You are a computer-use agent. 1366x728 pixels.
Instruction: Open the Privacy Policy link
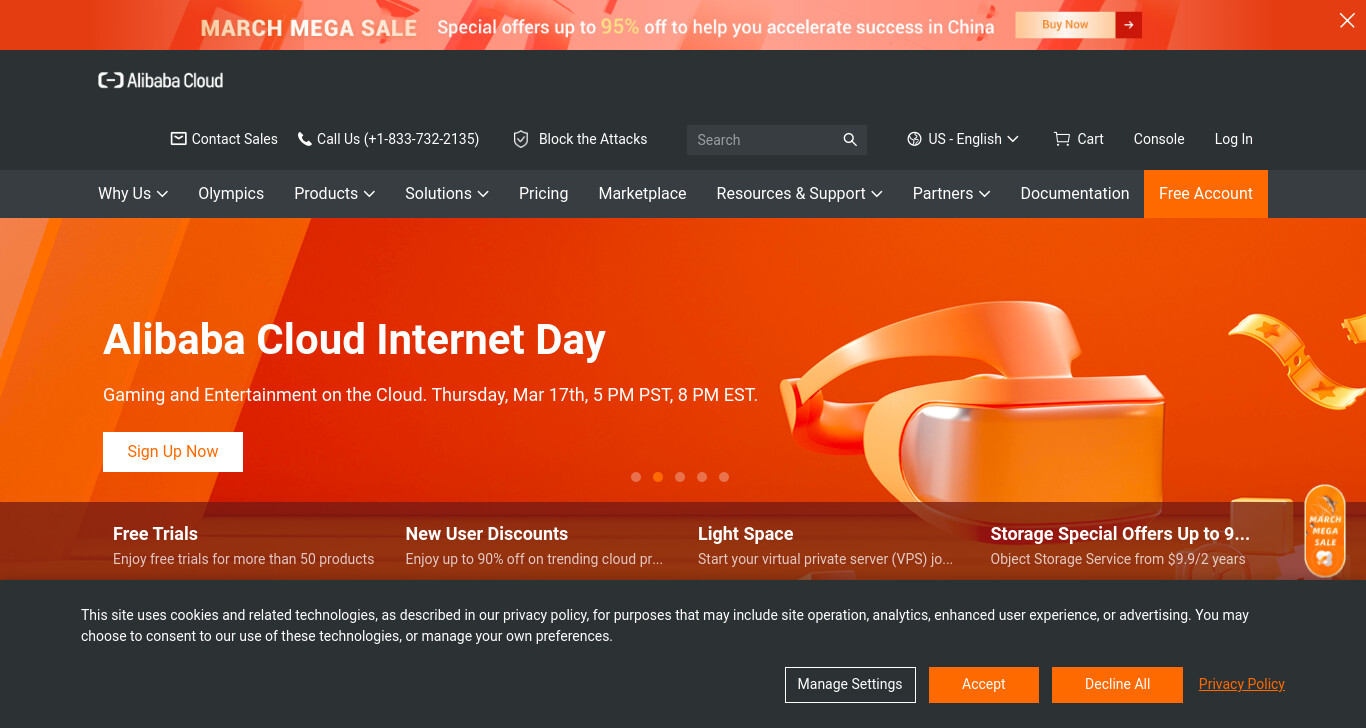[x=1242, y=684]
